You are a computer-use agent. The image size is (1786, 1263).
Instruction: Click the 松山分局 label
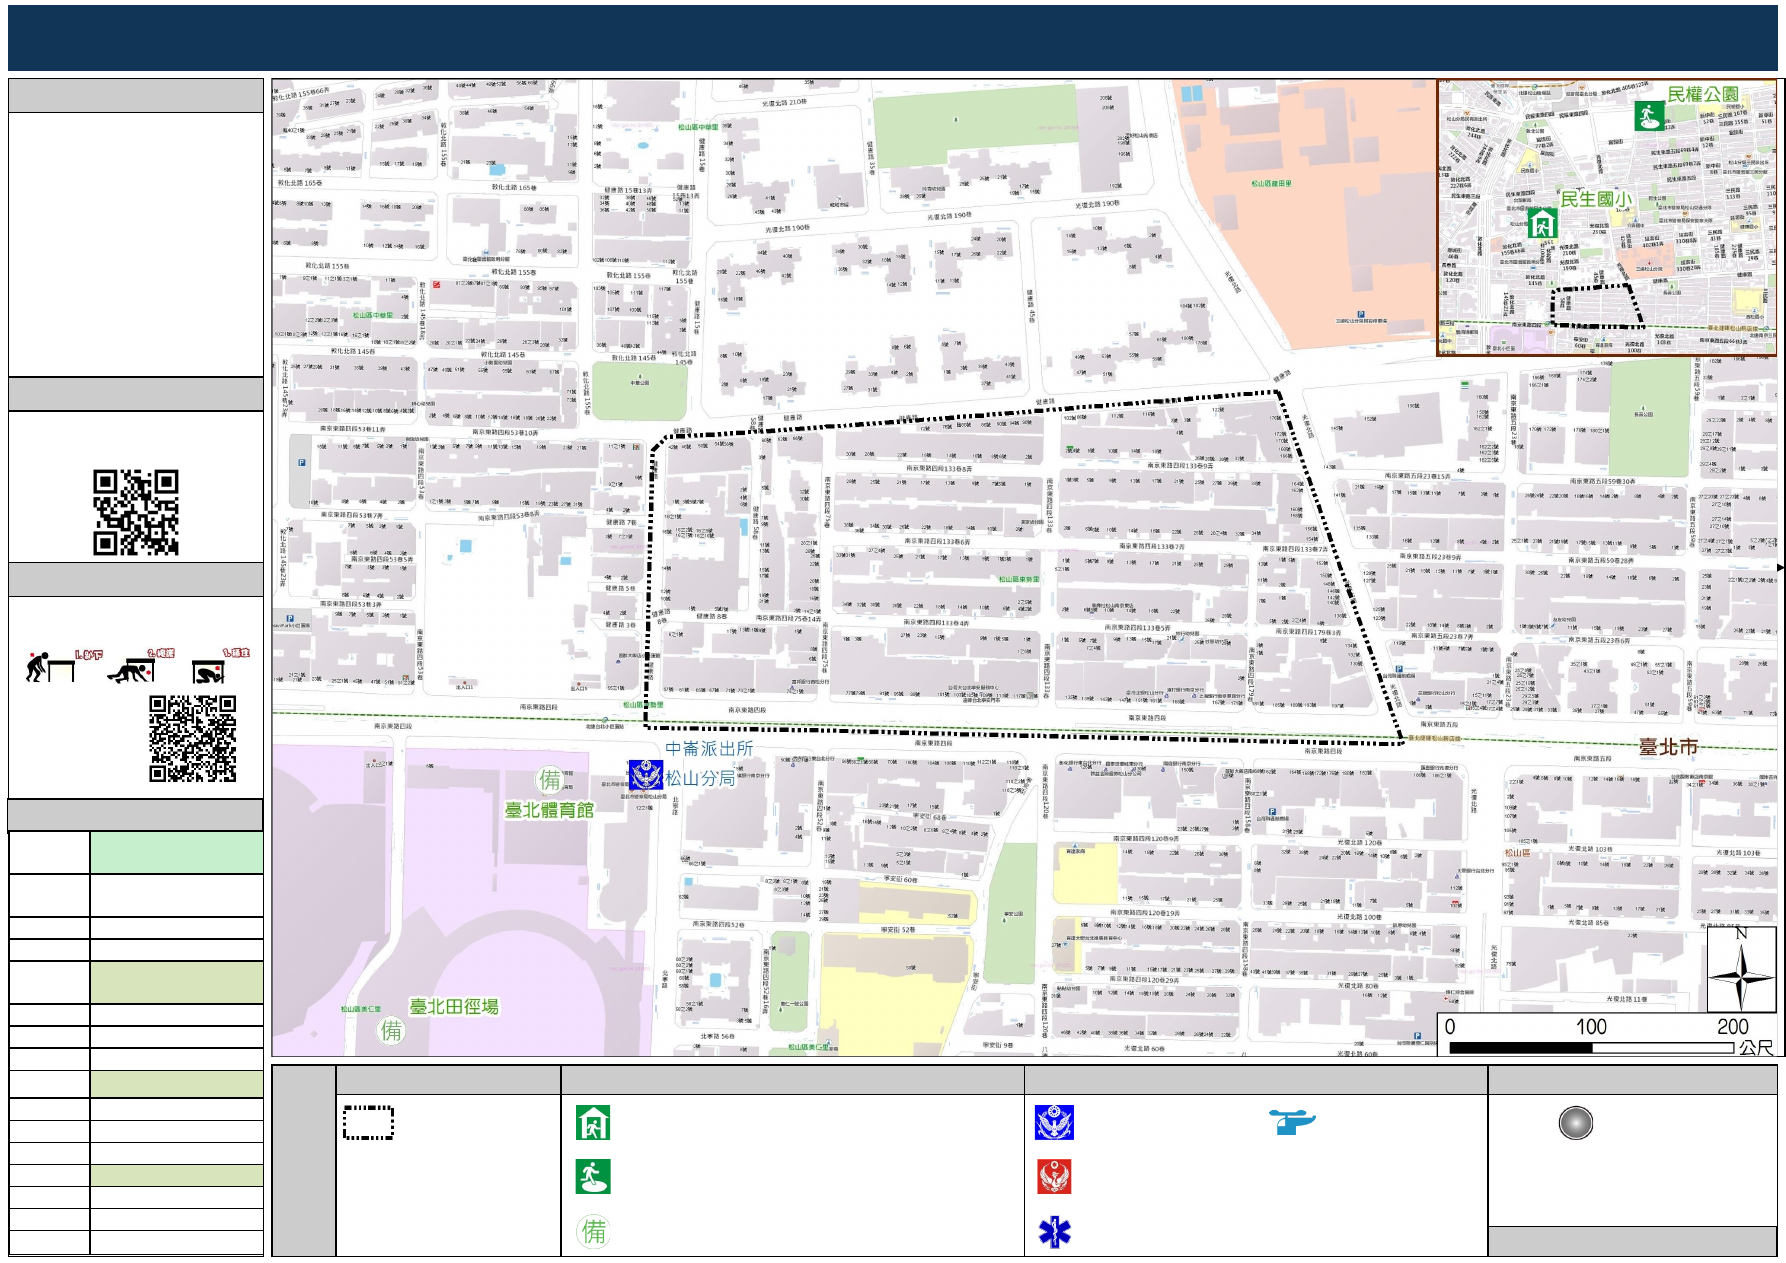(700, 777)
